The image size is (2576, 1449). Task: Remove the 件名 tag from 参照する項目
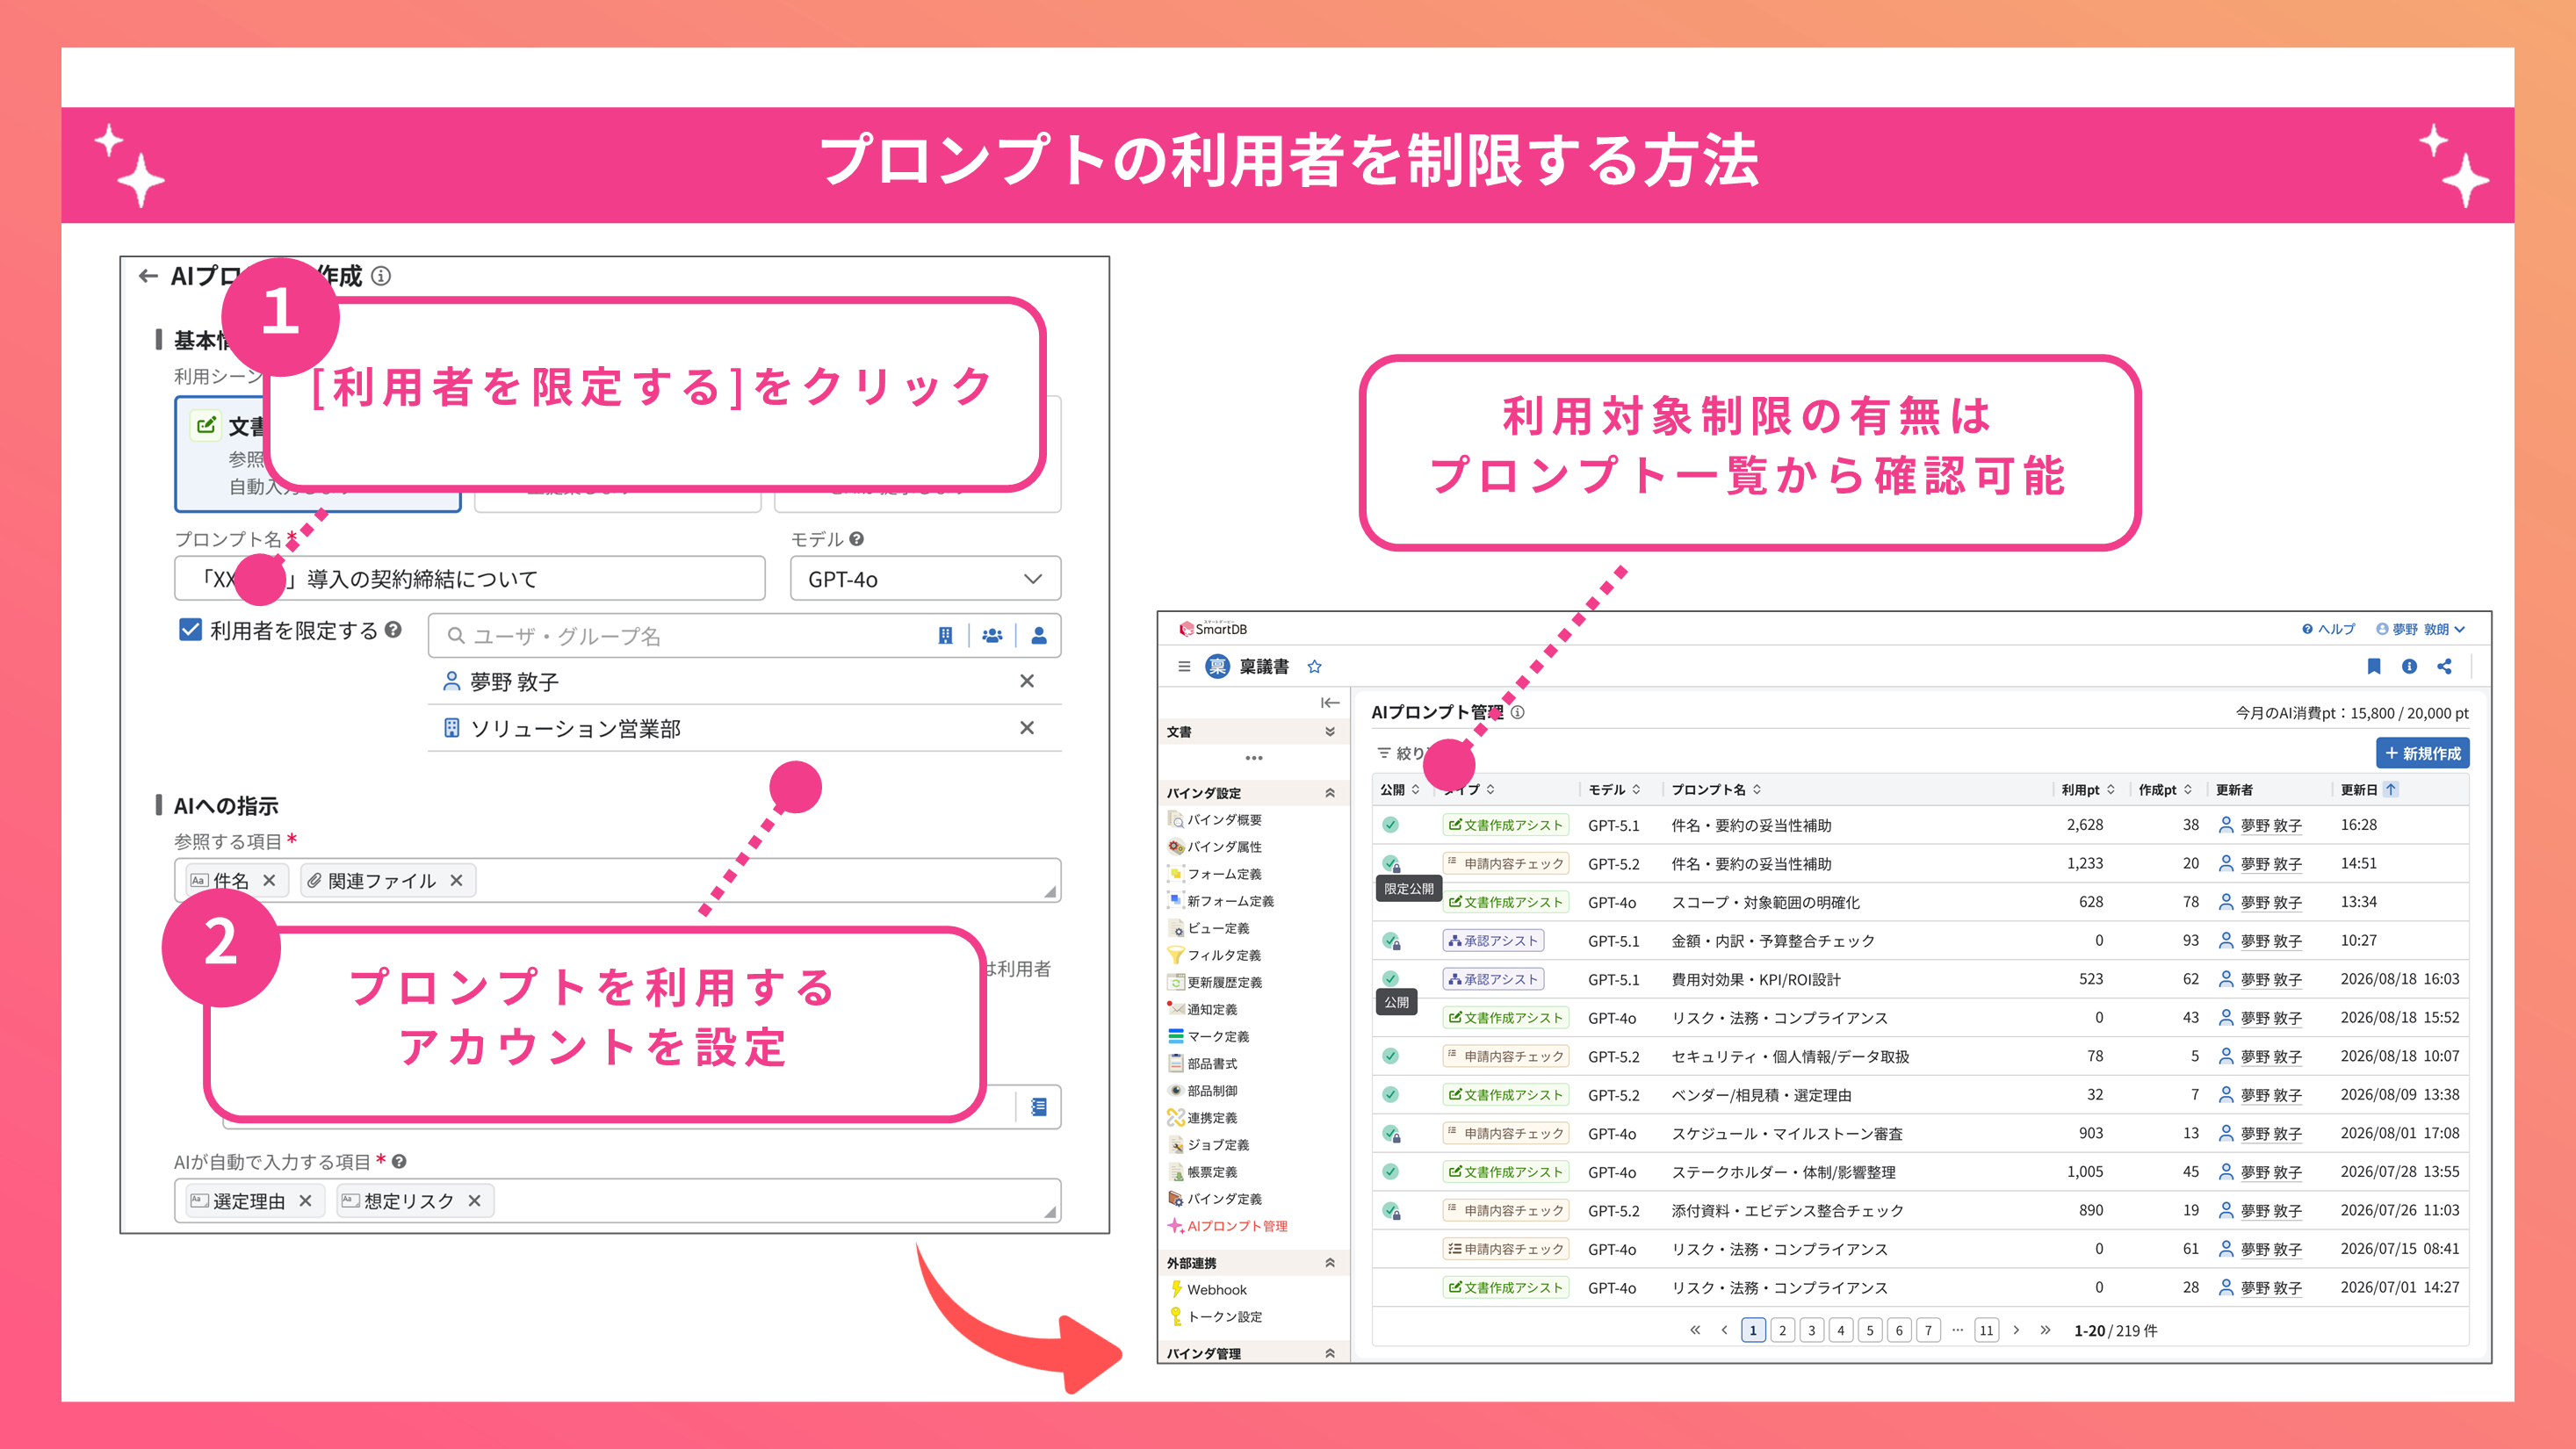269,880
